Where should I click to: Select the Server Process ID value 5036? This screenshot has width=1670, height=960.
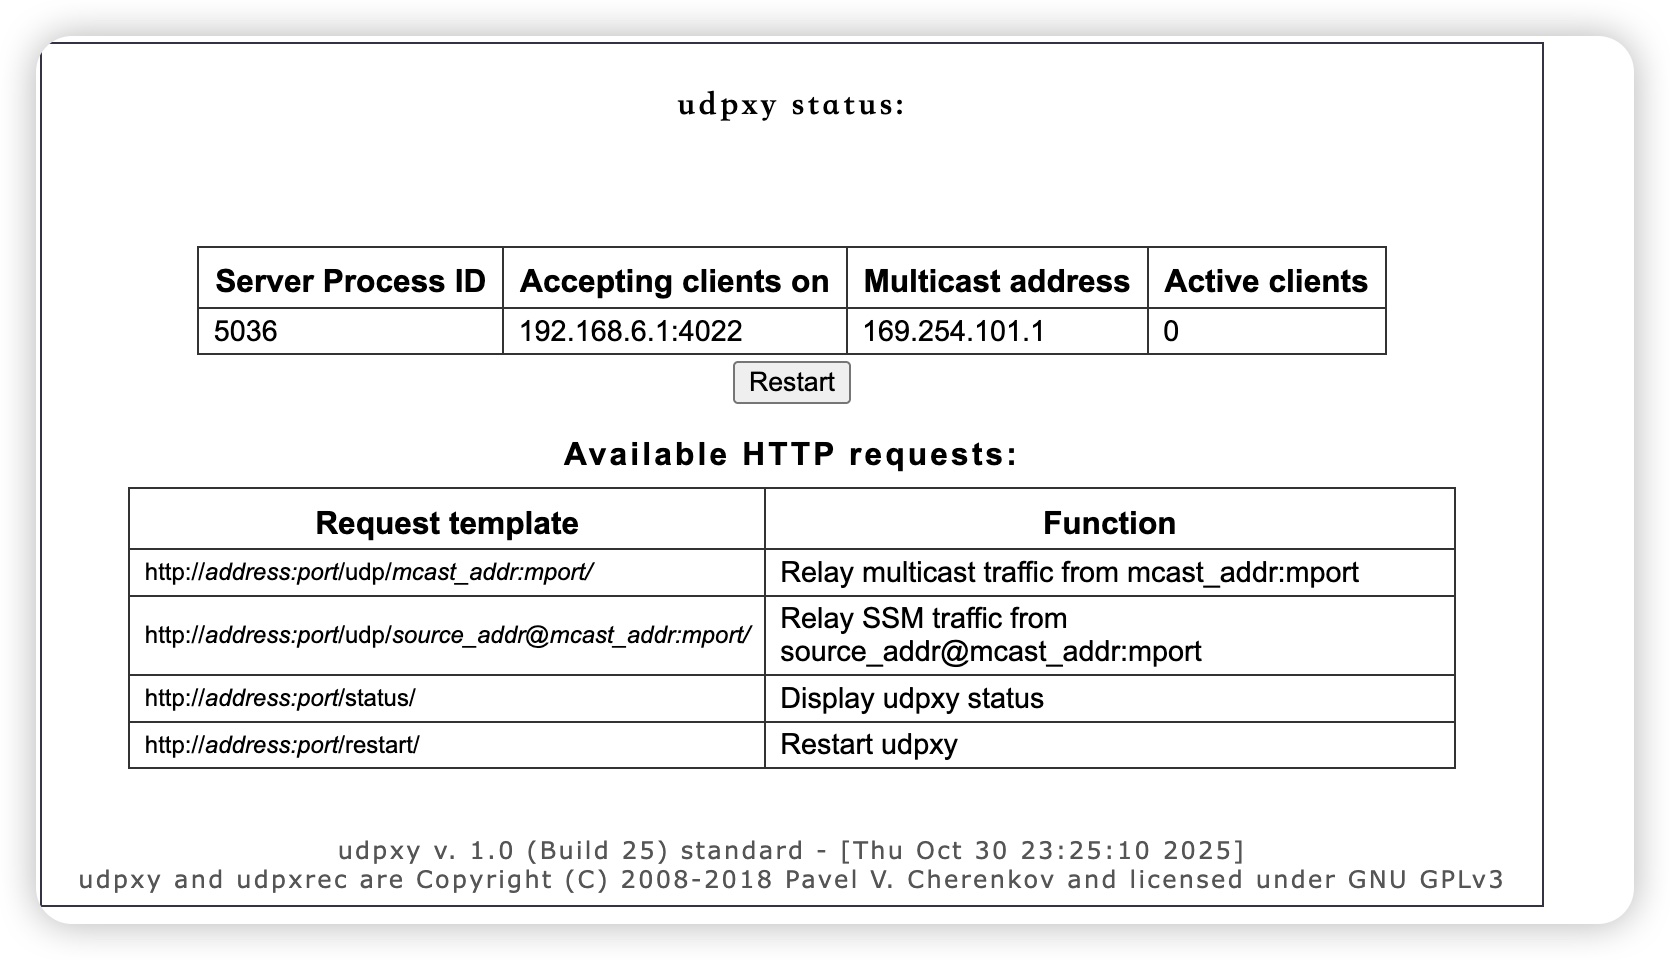(237, 329)
